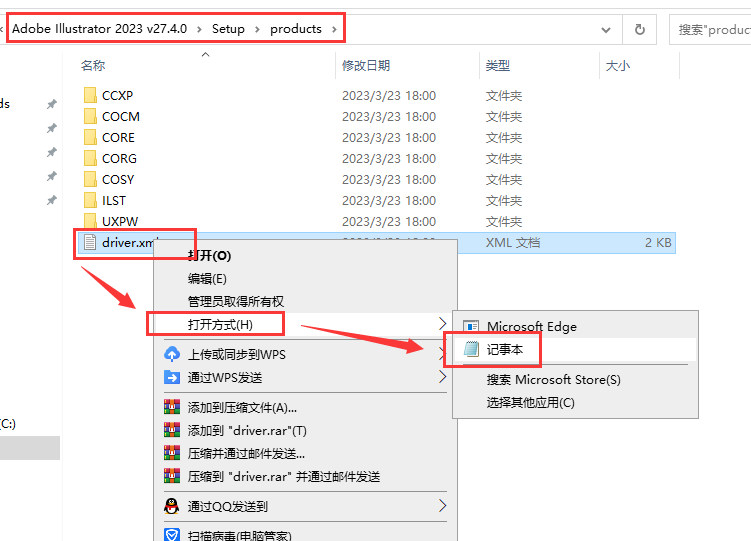Expand the chevron after Adobe Illustrator 2023 v27.4.0

199,29
